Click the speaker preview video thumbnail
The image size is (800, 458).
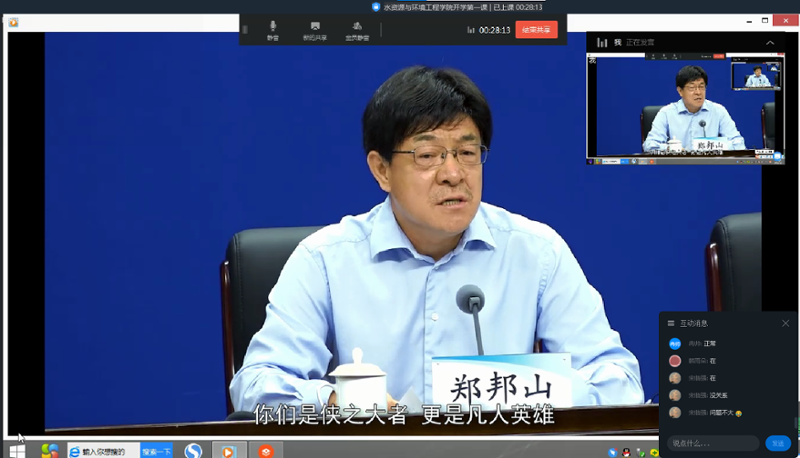point(685,109)
